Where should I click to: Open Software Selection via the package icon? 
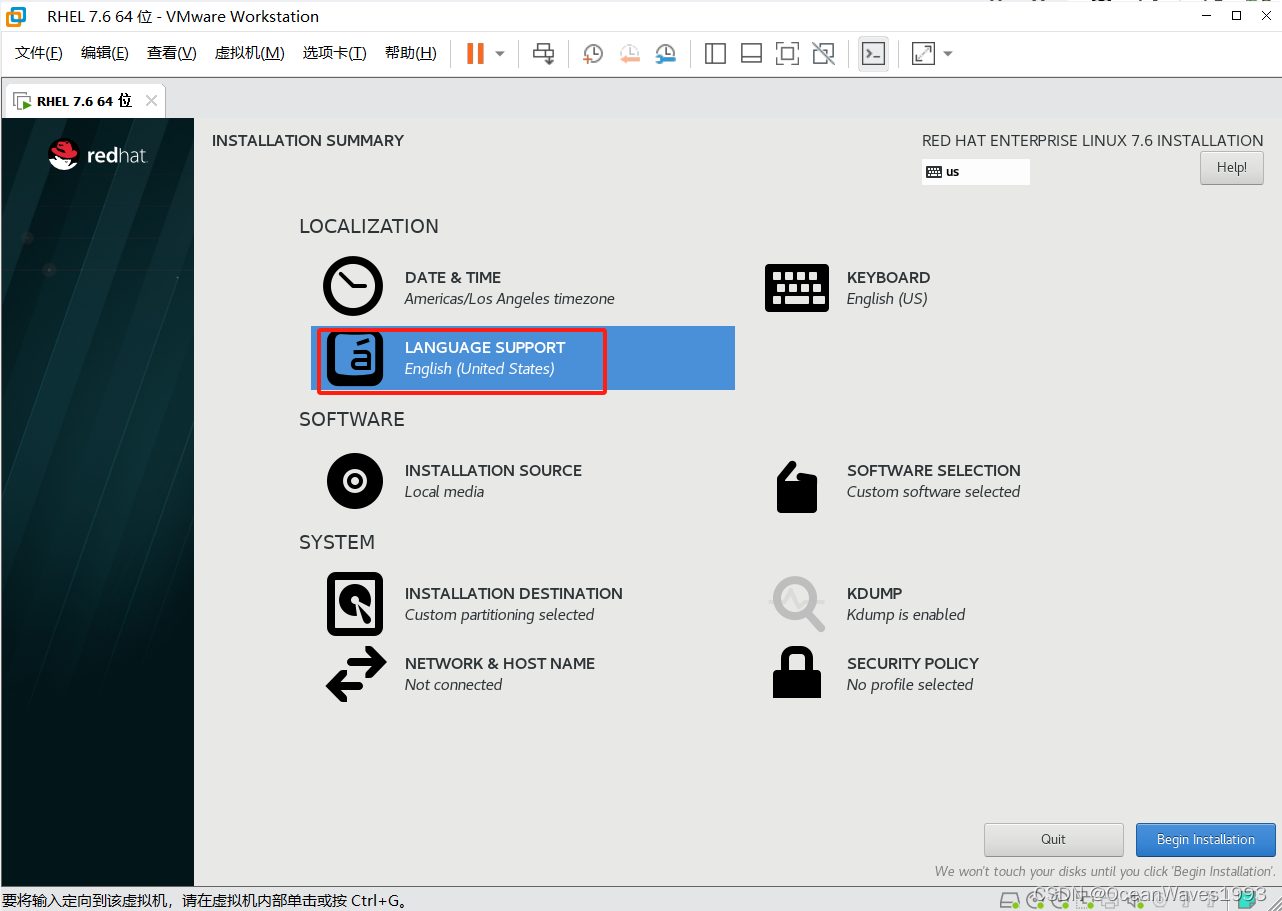(797, 487)
